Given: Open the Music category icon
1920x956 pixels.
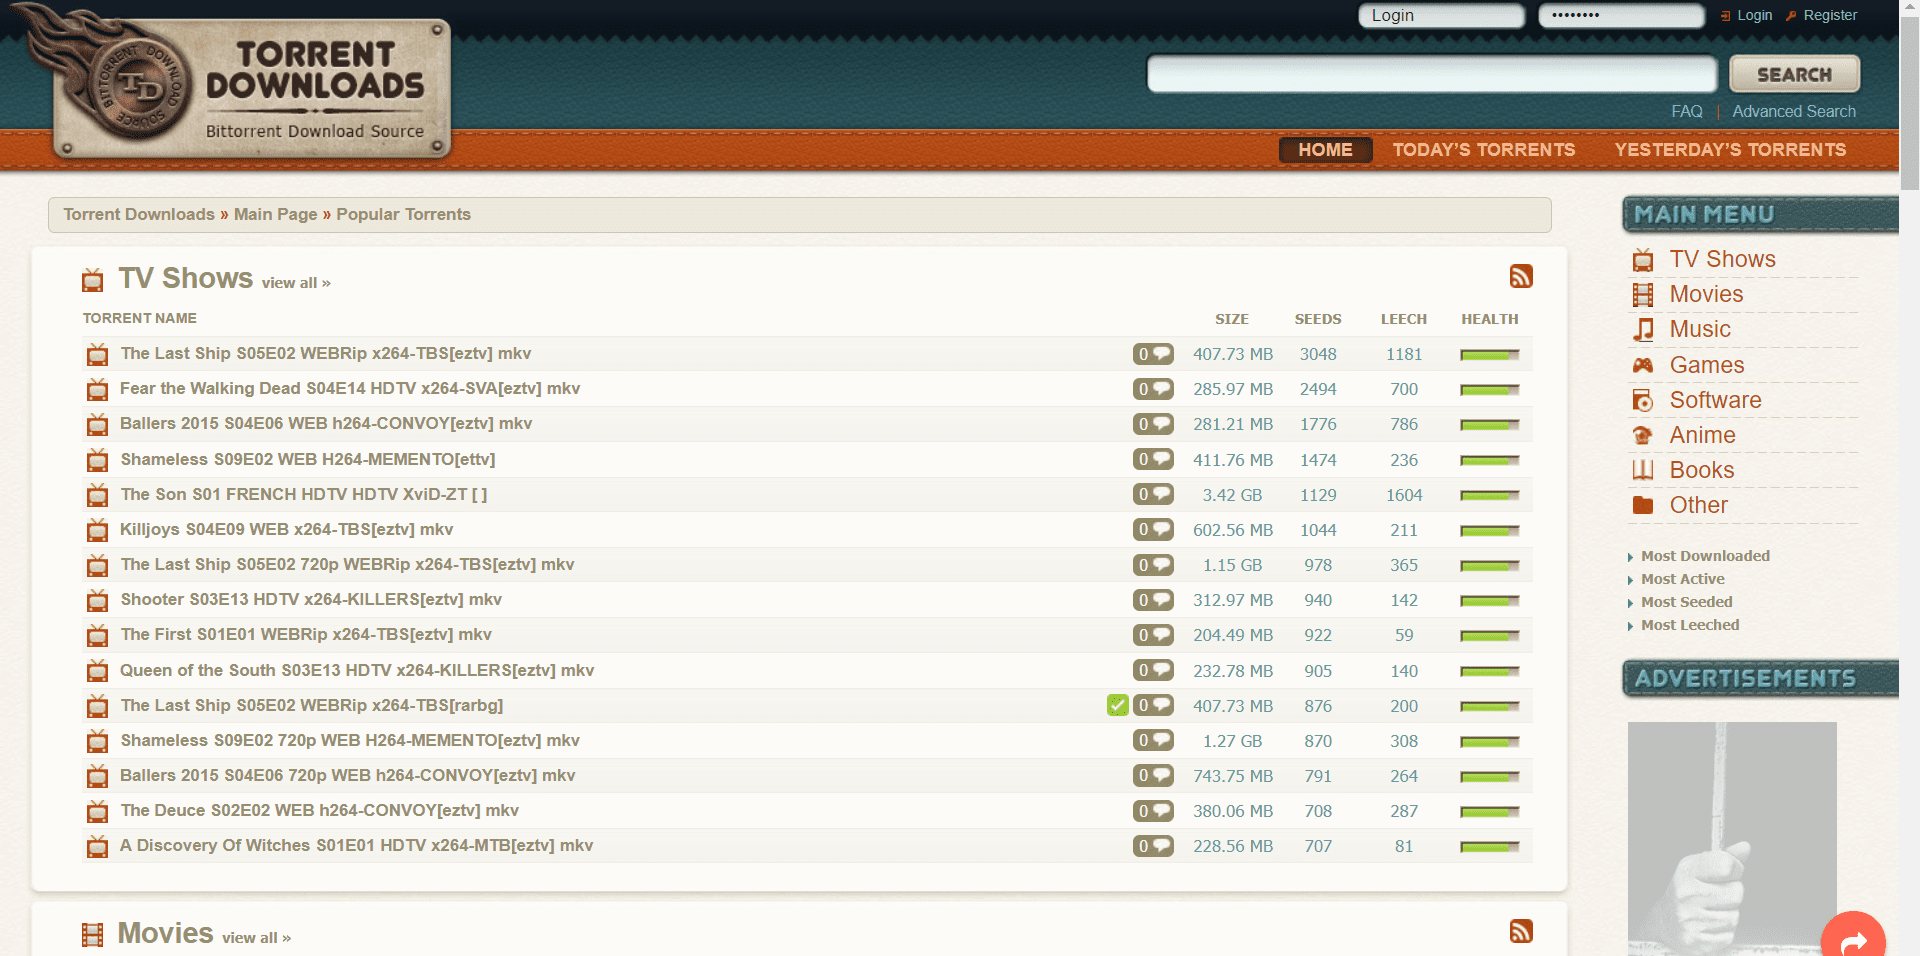Looking at the screenshot, I should pyautogui.click(x=1643, y=329).
